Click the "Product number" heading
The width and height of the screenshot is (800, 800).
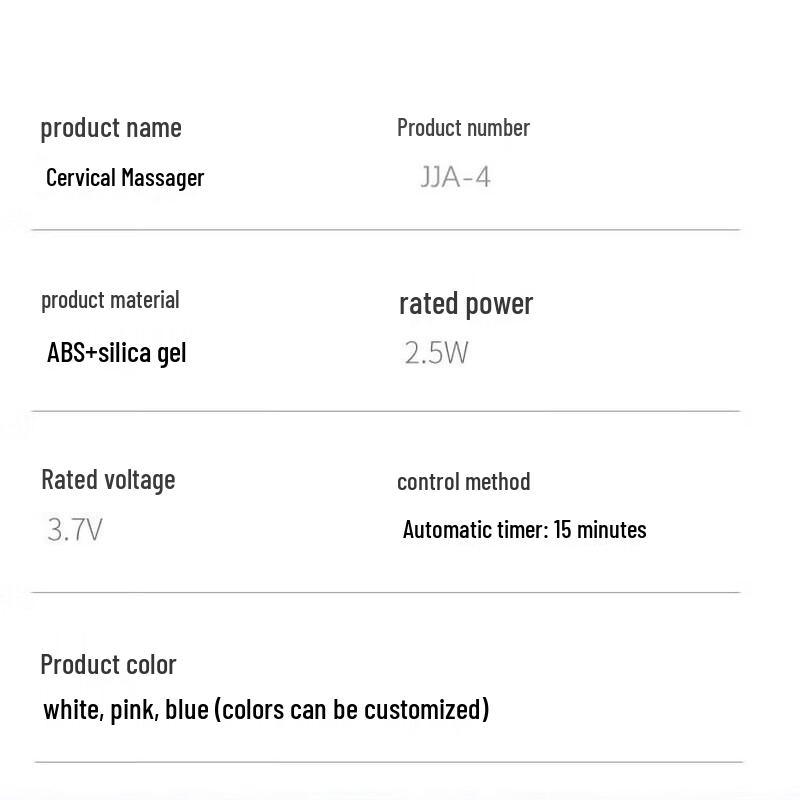point(463,128)
